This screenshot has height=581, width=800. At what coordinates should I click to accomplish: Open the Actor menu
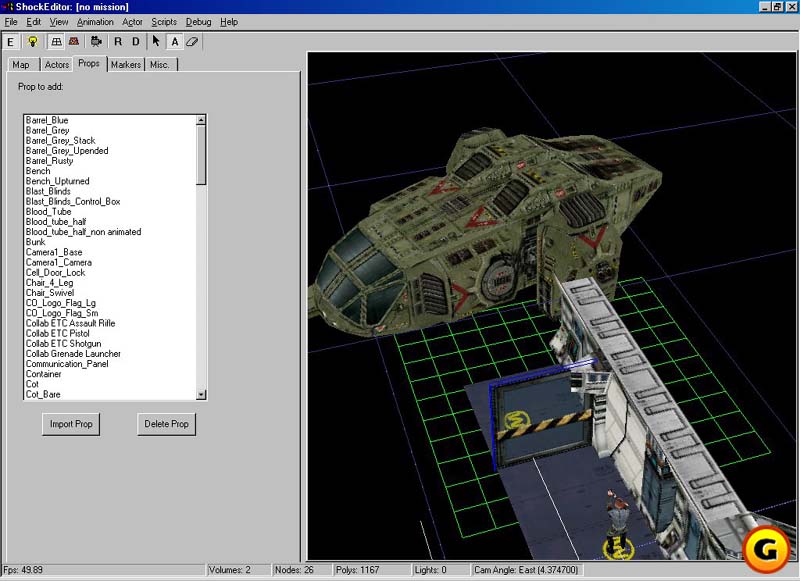132,22
